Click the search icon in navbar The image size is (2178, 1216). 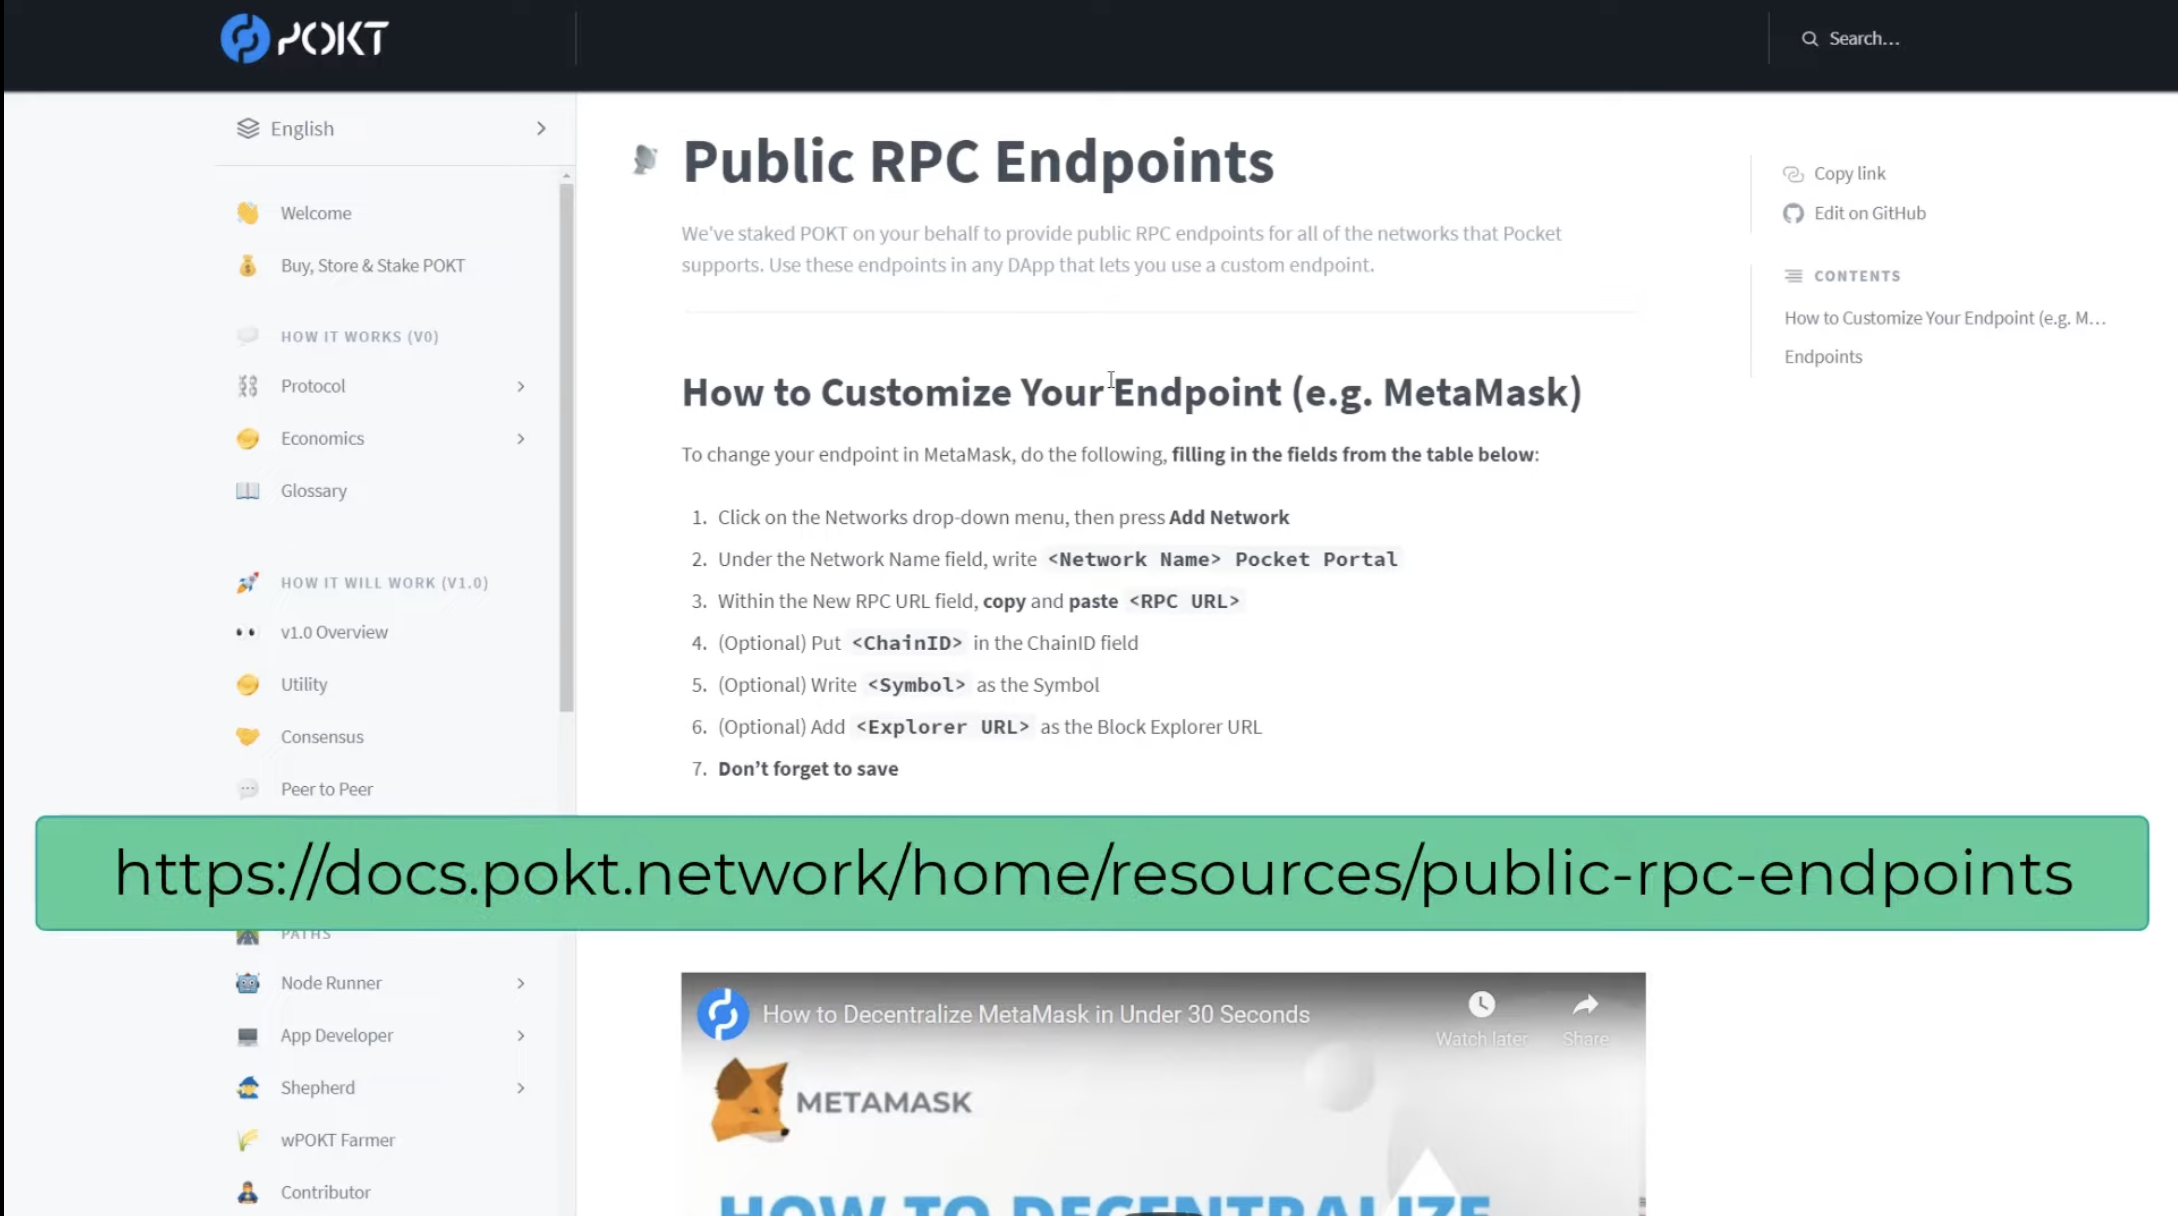point(1810,37)
